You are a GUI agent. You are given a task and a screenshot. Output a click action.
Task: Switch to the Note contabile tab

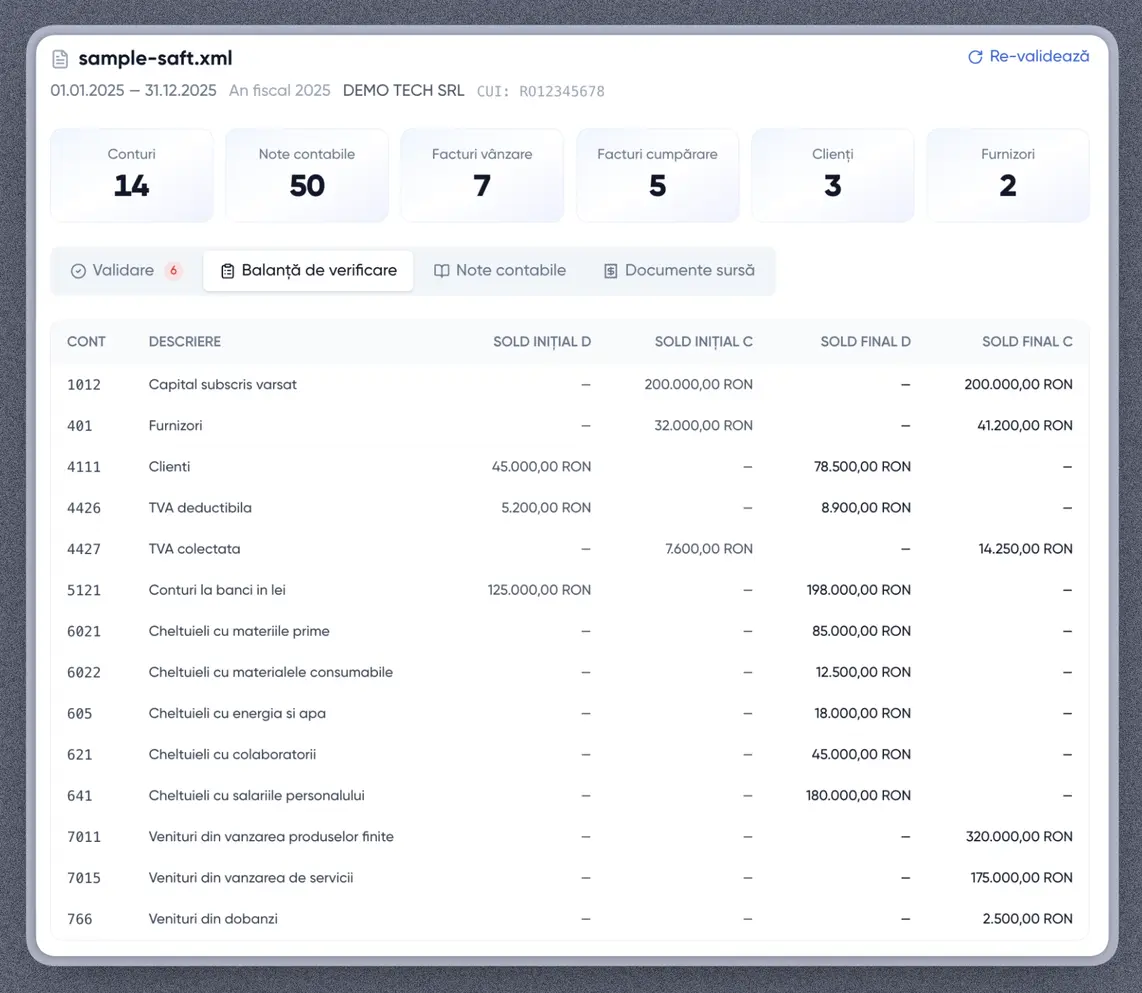pyautogui.click(x=510, y=271)
